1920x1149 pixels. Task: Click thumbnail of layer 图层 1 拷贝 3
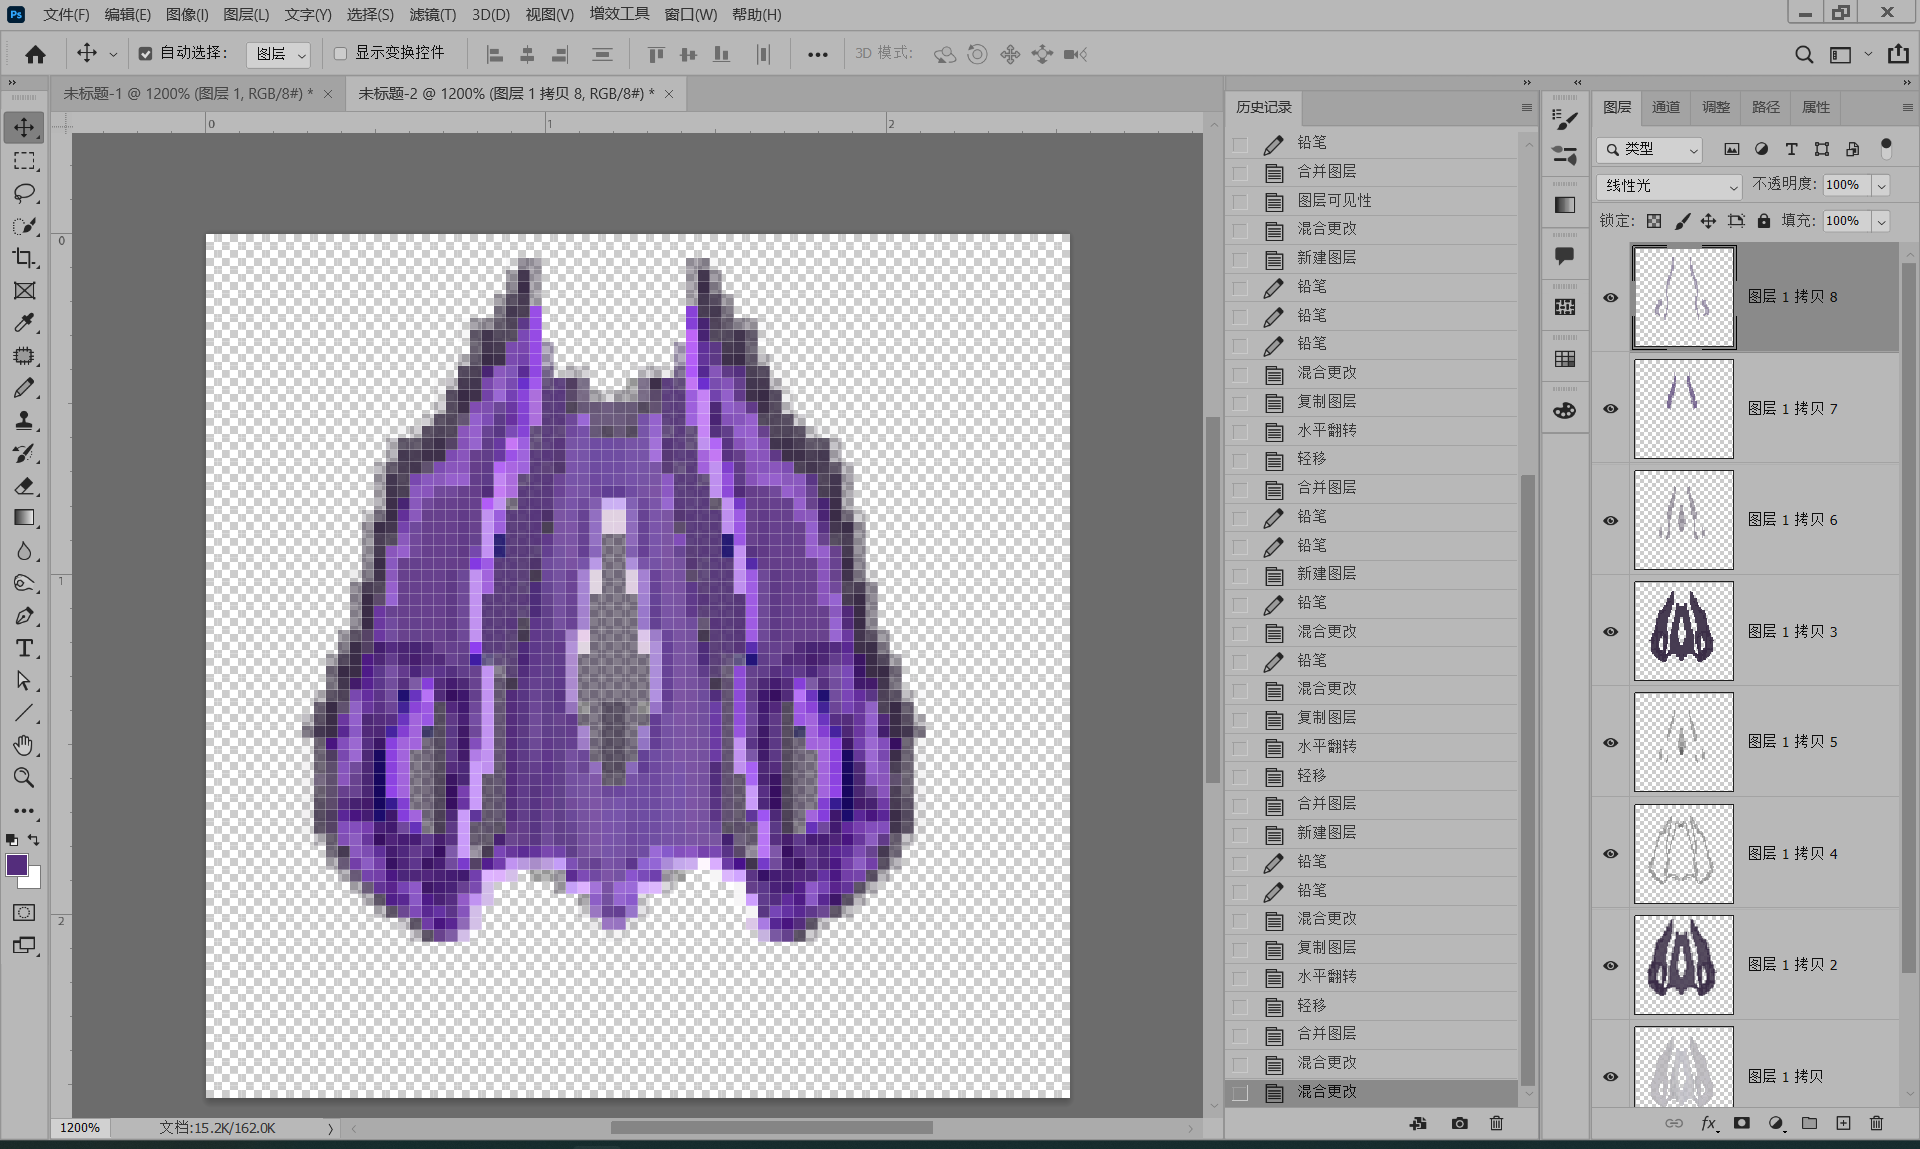tap(1684, 632)
